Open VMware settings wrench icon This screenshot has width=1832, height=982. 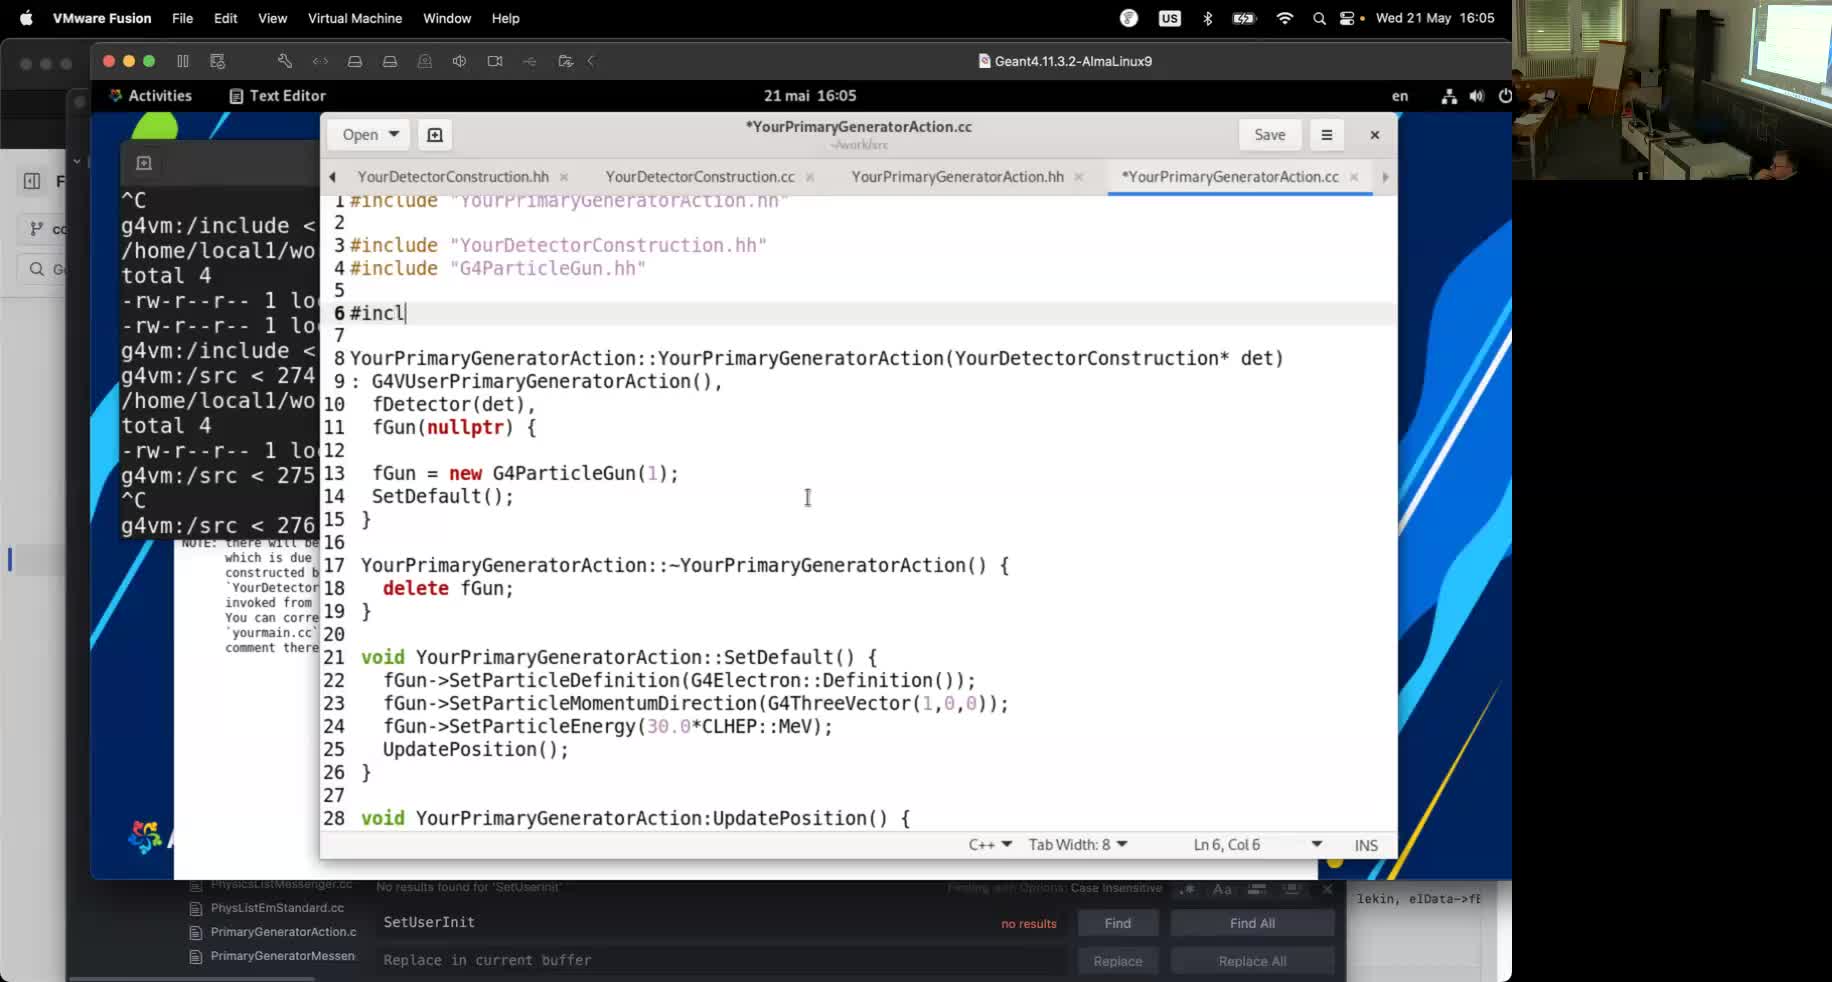(x=285, y=61)
